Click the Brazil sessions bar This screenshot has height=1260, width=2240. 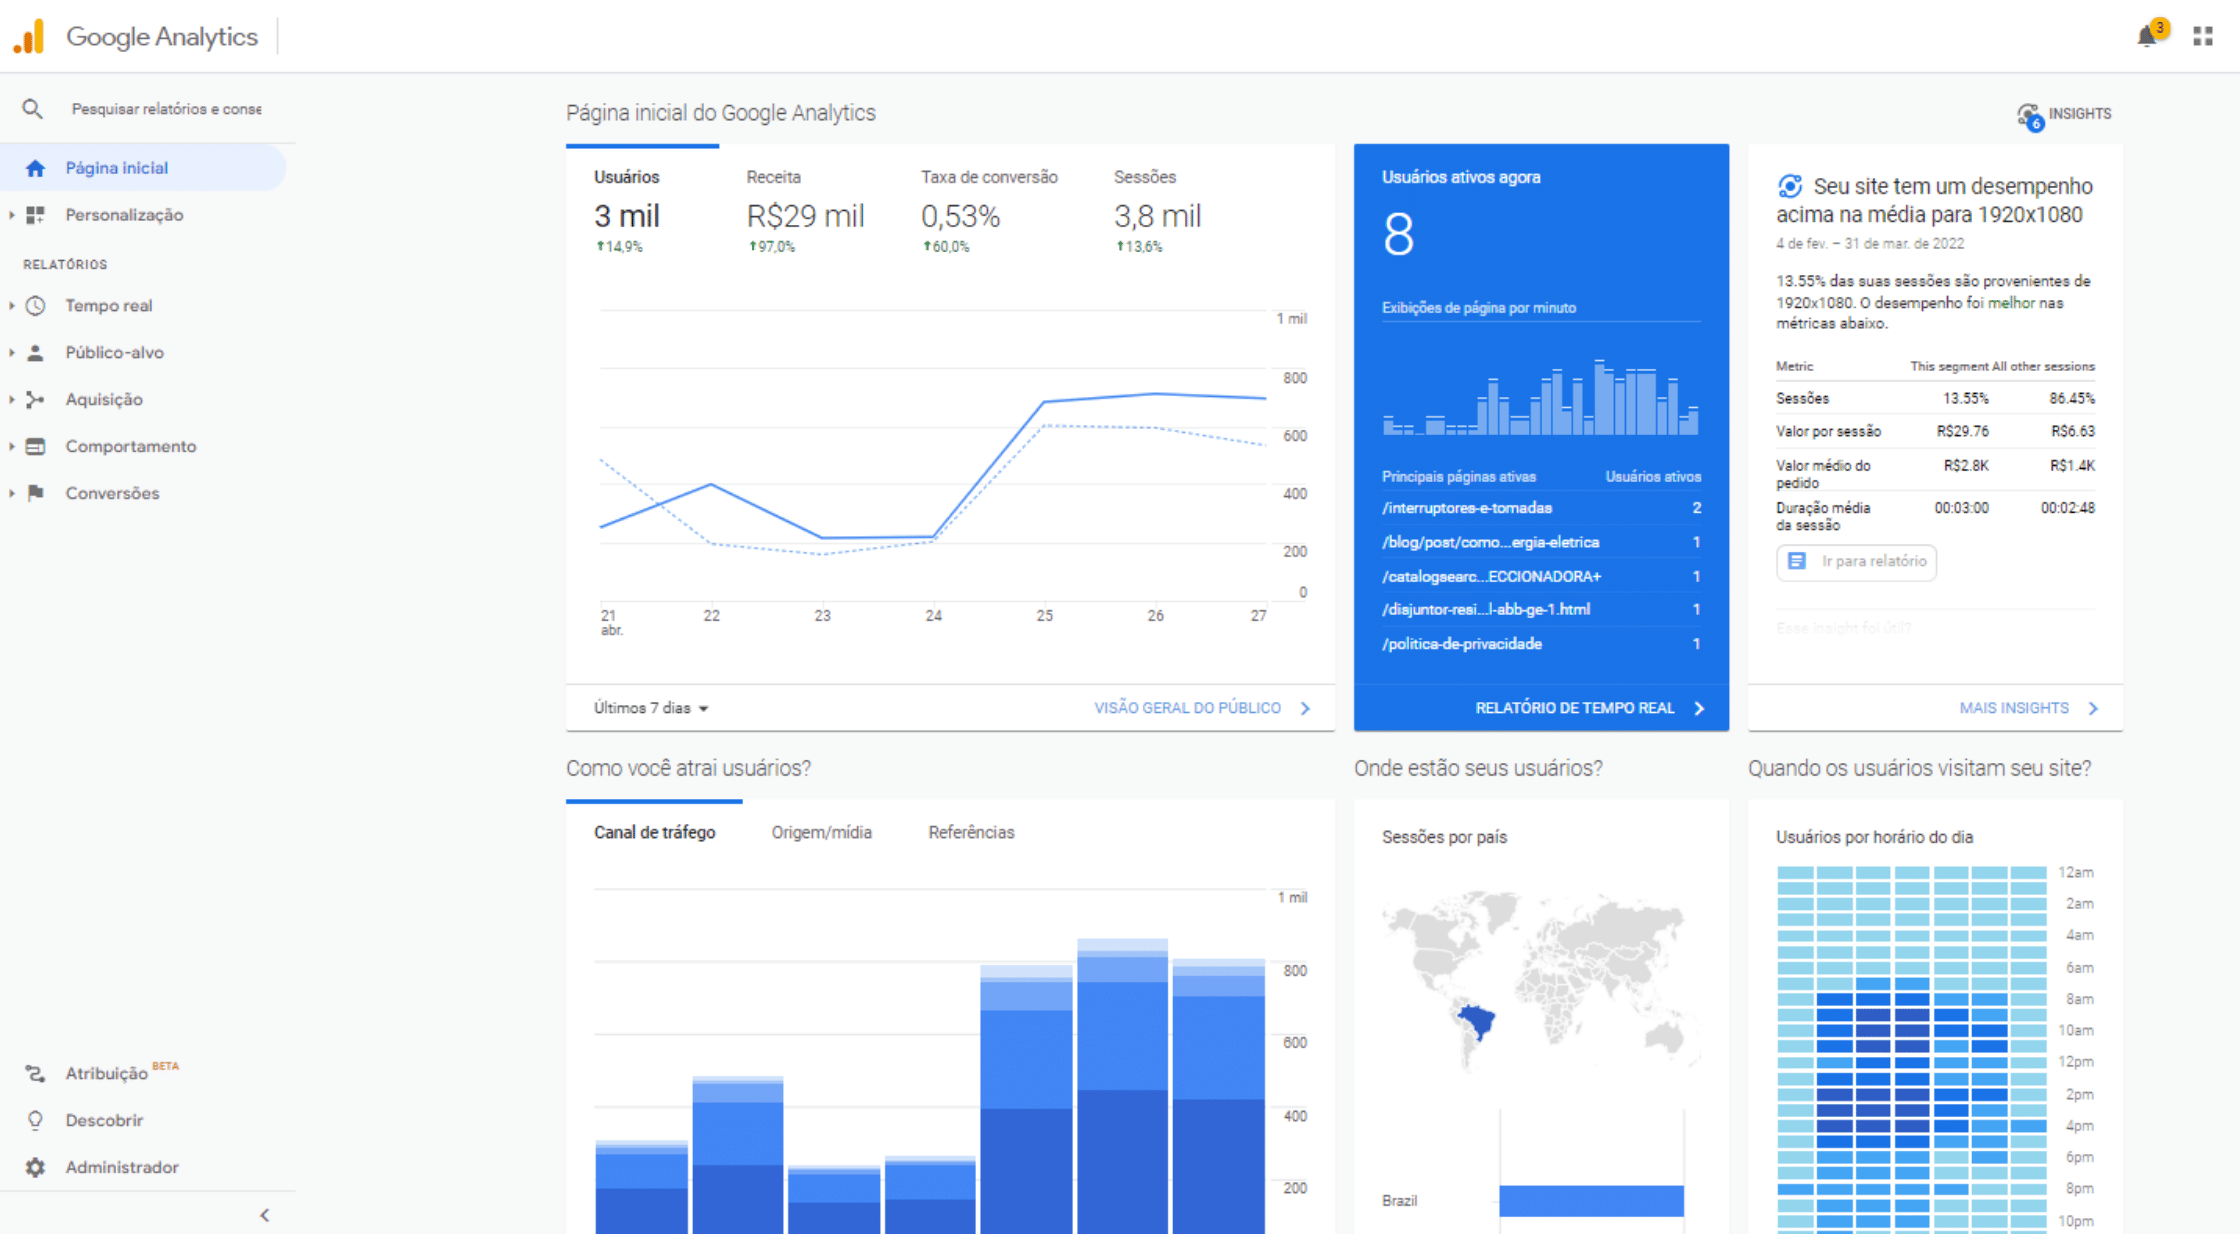[1591, 1201]
